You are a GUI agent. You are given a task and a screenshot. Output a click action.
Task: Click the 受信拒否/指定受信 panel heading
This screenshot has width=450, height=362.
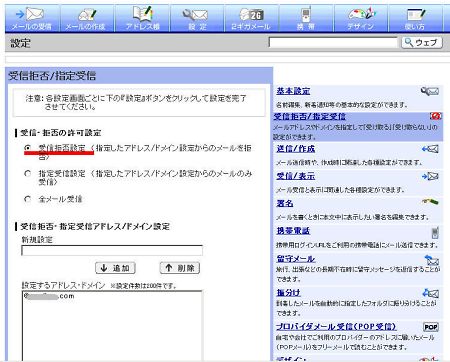point(52,76)
